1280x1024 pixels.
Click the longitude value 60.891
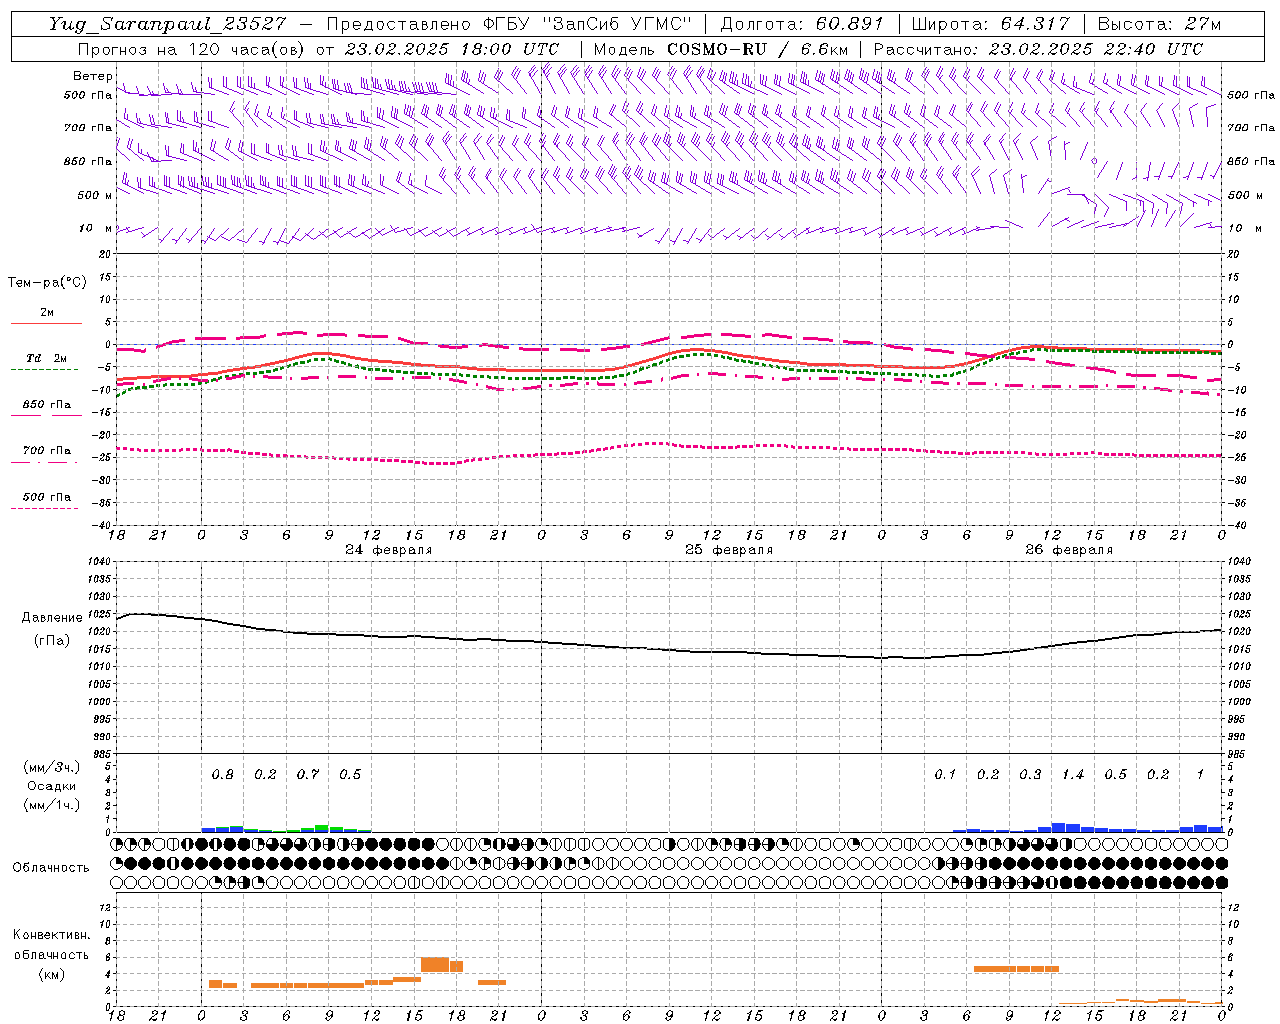pos(849,24)
